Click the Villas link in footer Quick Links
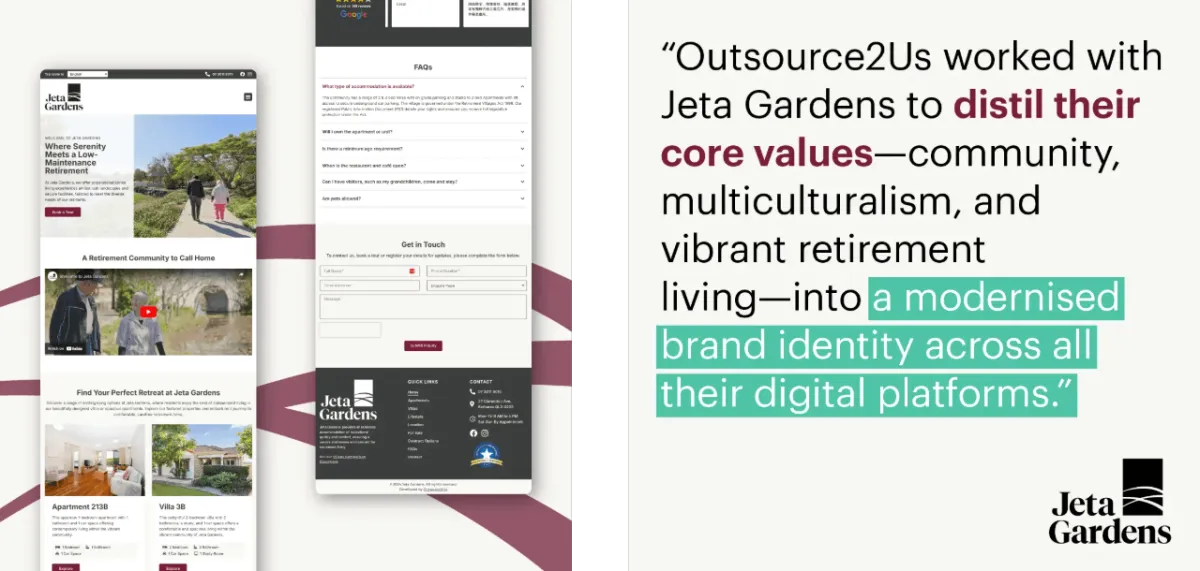Viewport: 1200px width, 571px height. pos(413,408)
